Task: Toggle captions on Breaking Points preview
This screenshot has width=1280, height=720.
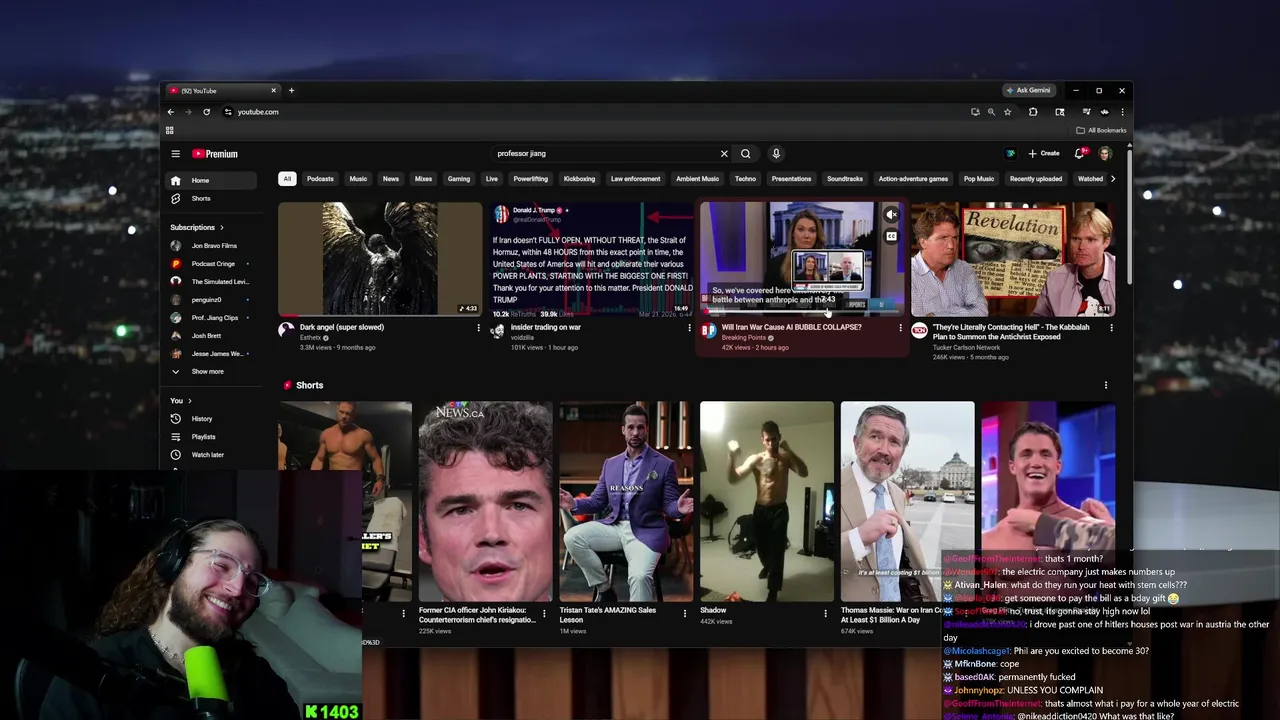Action: pos(891,236)
